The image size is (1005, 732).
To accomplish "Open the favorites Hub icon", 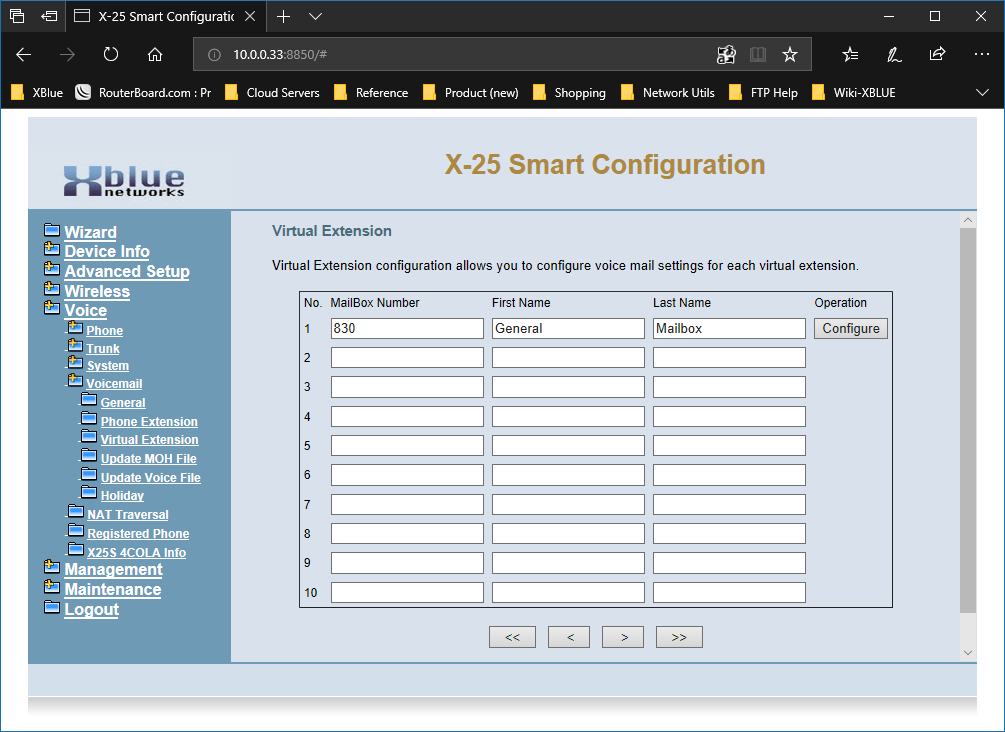I will pyautogui.click(x=850, y=55).
